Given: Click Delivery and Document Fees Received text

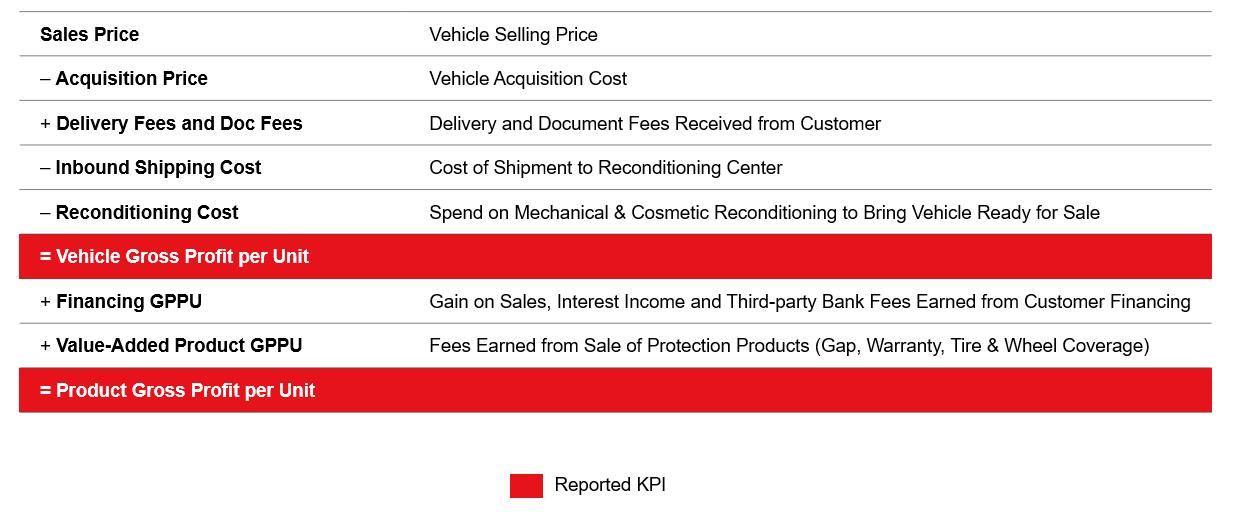Looking at the screenshot, I should click(655, 123).
